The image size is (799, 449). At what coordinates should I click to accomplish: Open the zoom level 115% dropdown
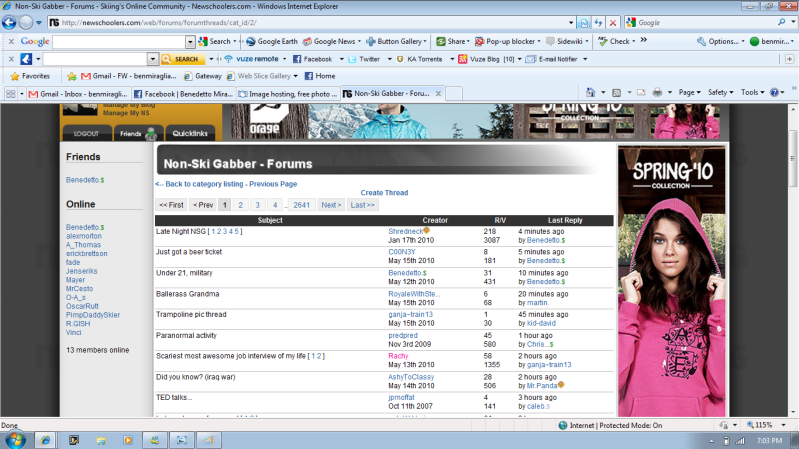pyautogui.click(x=784, y=425)
